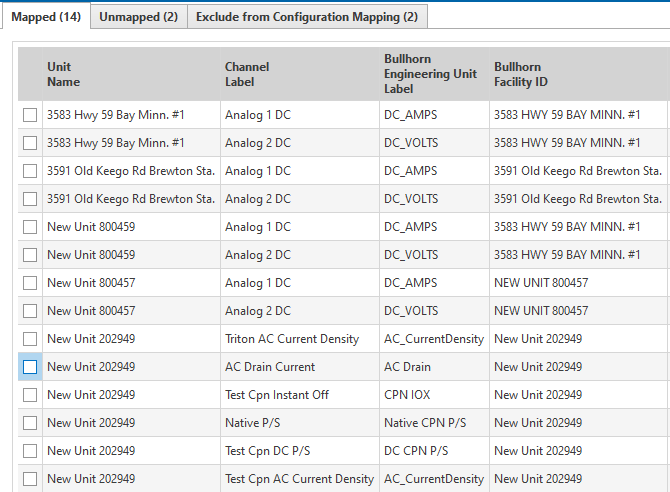Tick checkbox for 3591 Old Keego Rd Analog 1 DC
Viewport: 670px width, 492px height.
(30, 171)
